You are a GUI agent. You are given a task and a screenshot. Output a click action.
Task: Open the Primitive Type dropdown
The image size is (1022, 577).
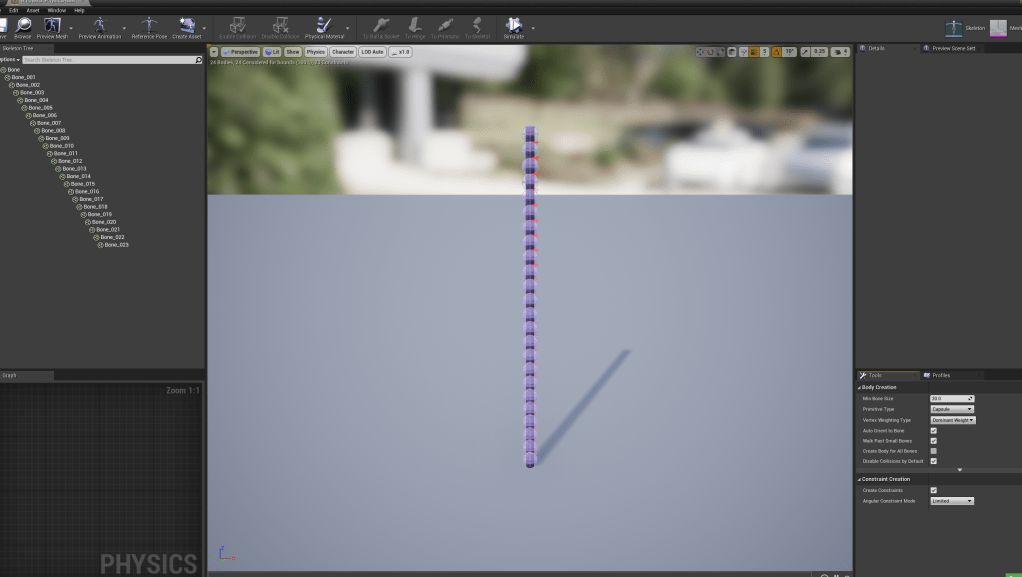coord(952,409)
